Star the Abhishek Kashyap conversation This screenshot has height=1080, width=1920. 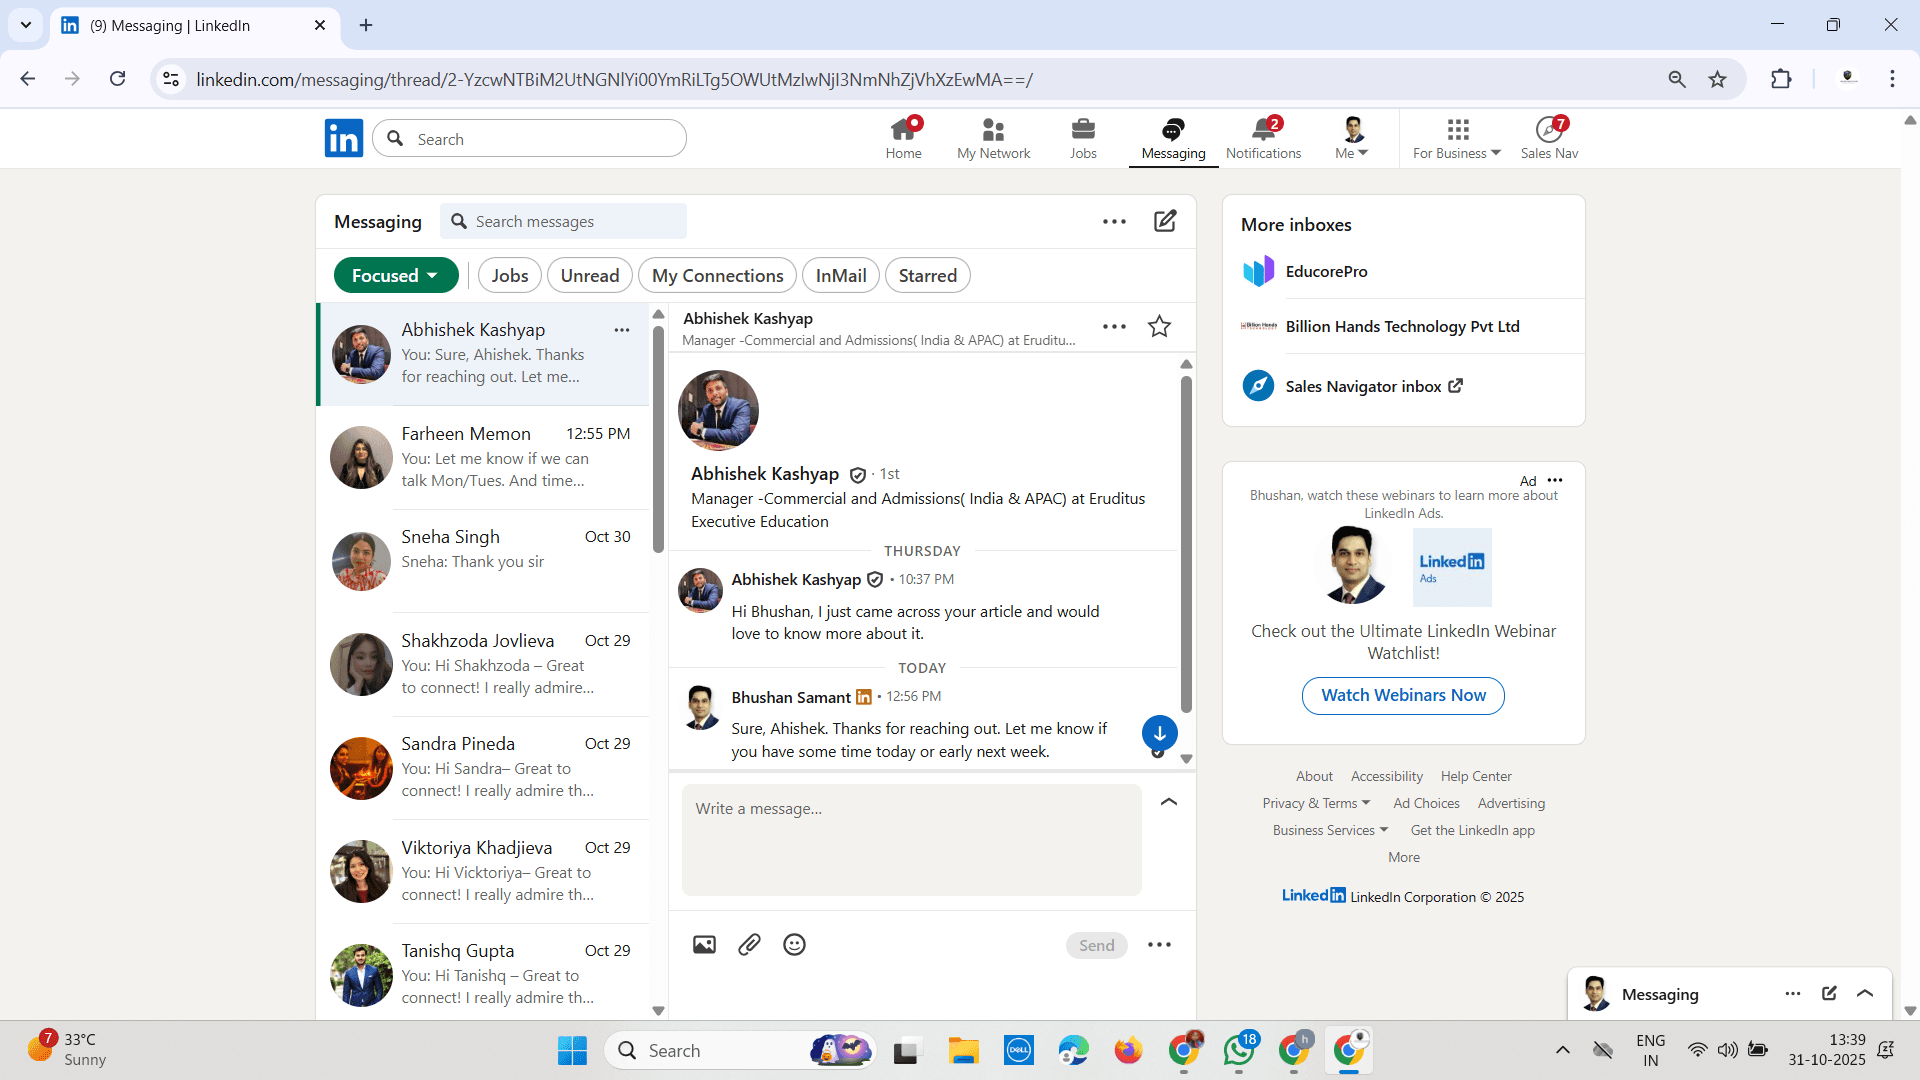(x=1159, y=326)
